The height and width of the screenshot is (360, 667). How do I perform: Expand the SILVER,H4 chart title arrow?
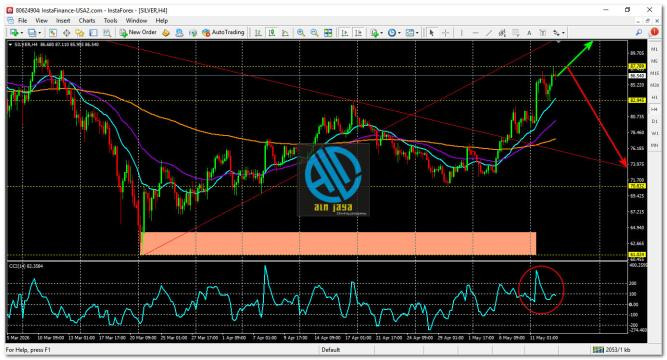click(x=10, y=44)
